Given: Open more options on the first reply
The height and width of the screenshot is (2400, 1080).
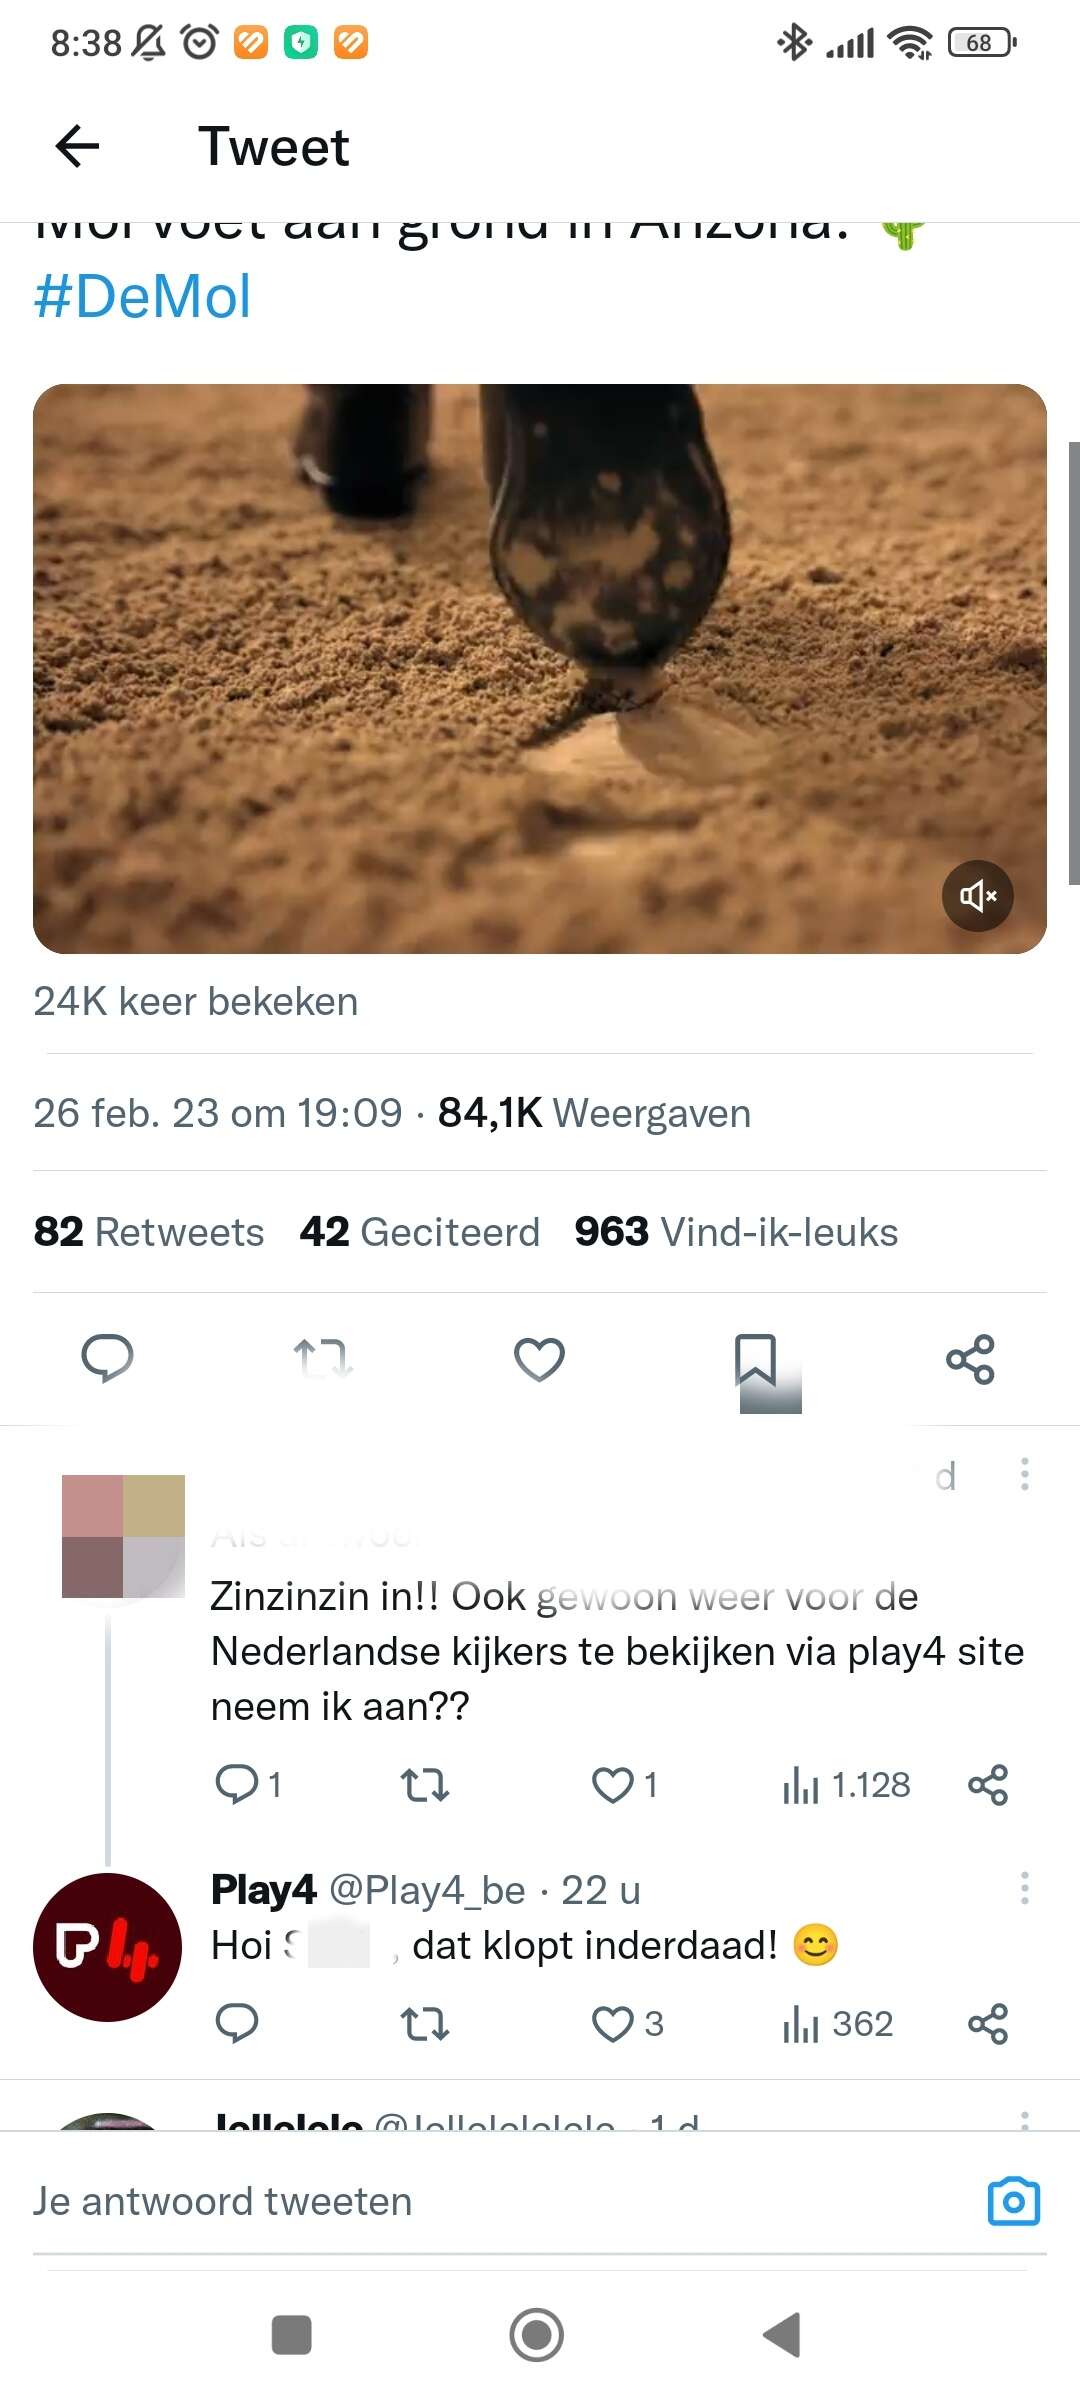Looking at the screenshot, I should tap(1024, 1474).
